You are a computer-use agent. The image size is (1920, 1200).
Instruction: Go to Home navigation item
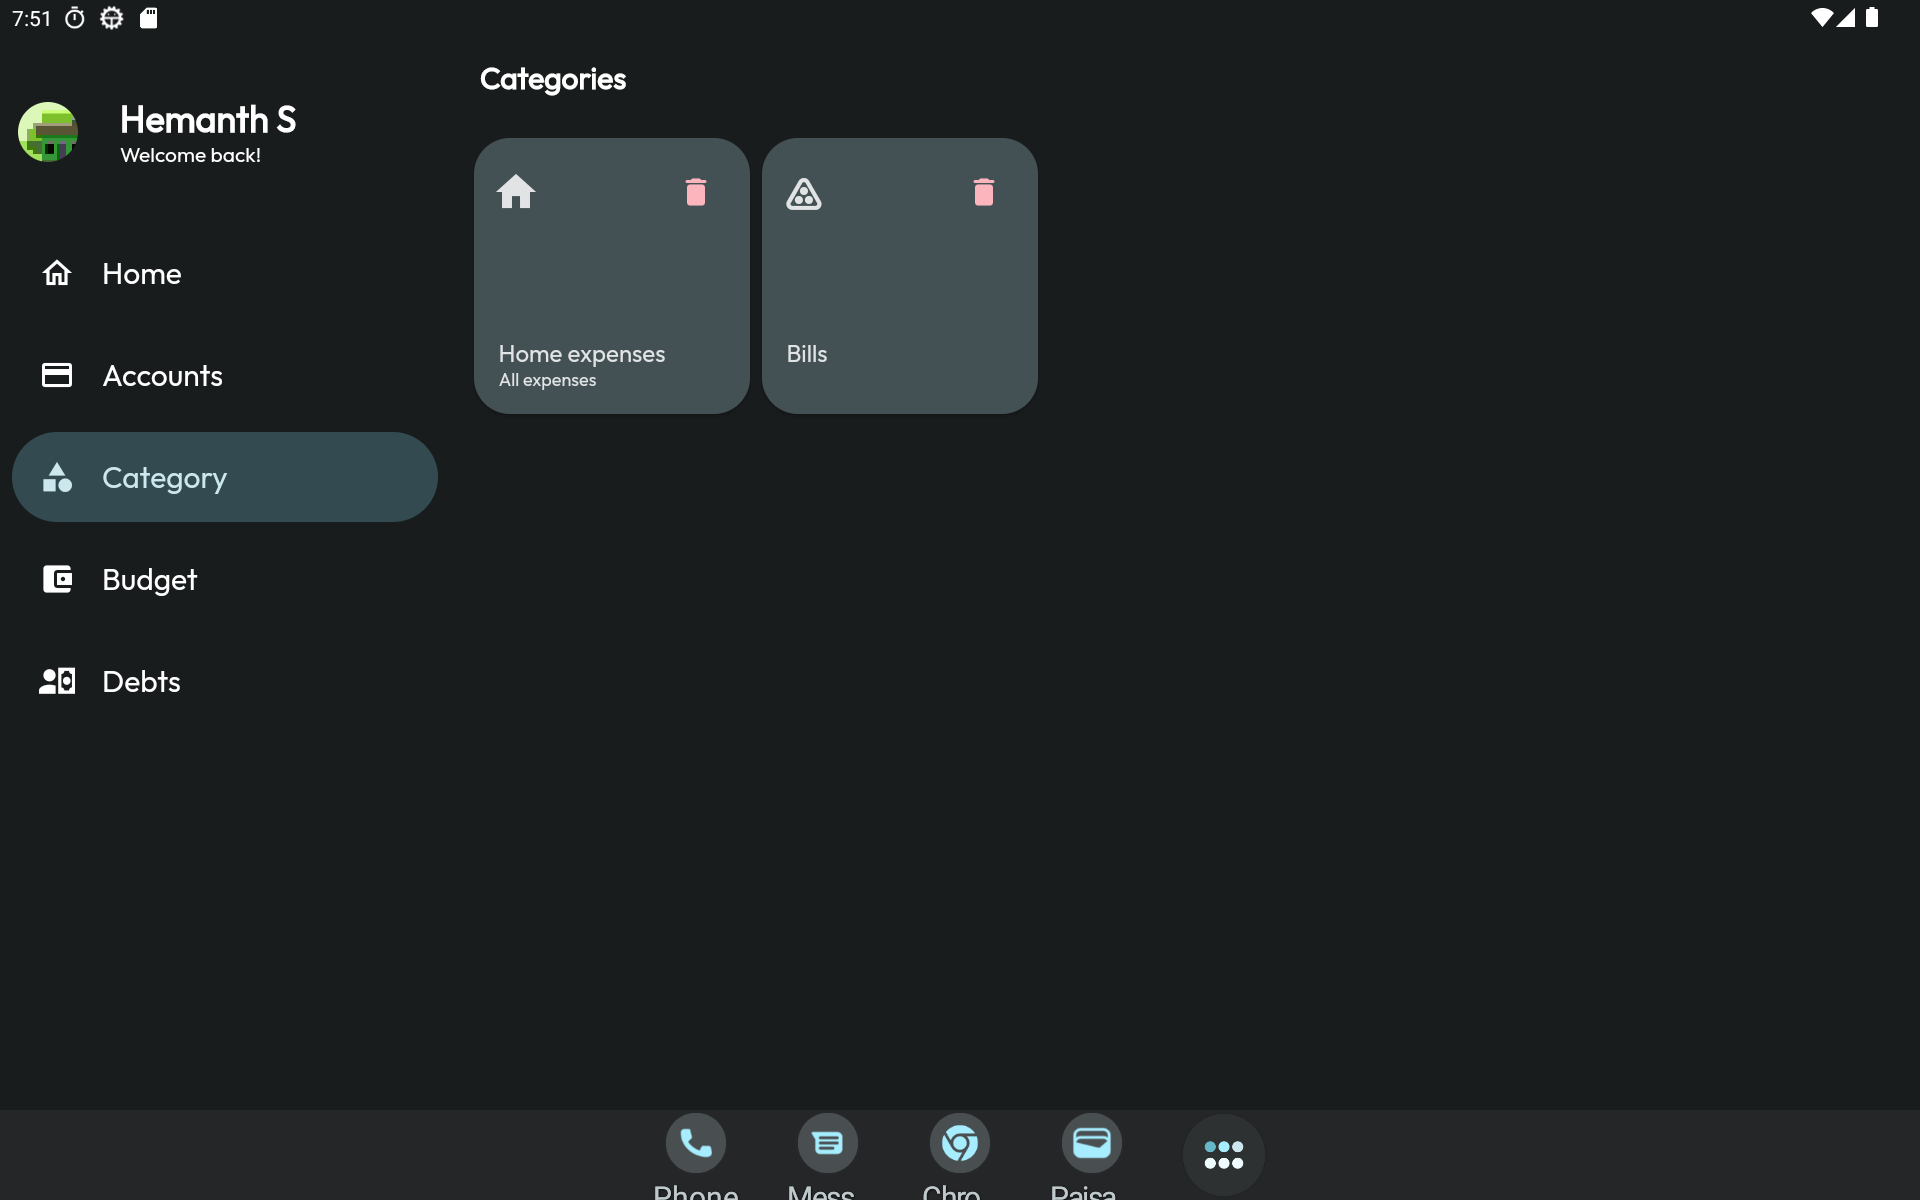tap(142, 274)
